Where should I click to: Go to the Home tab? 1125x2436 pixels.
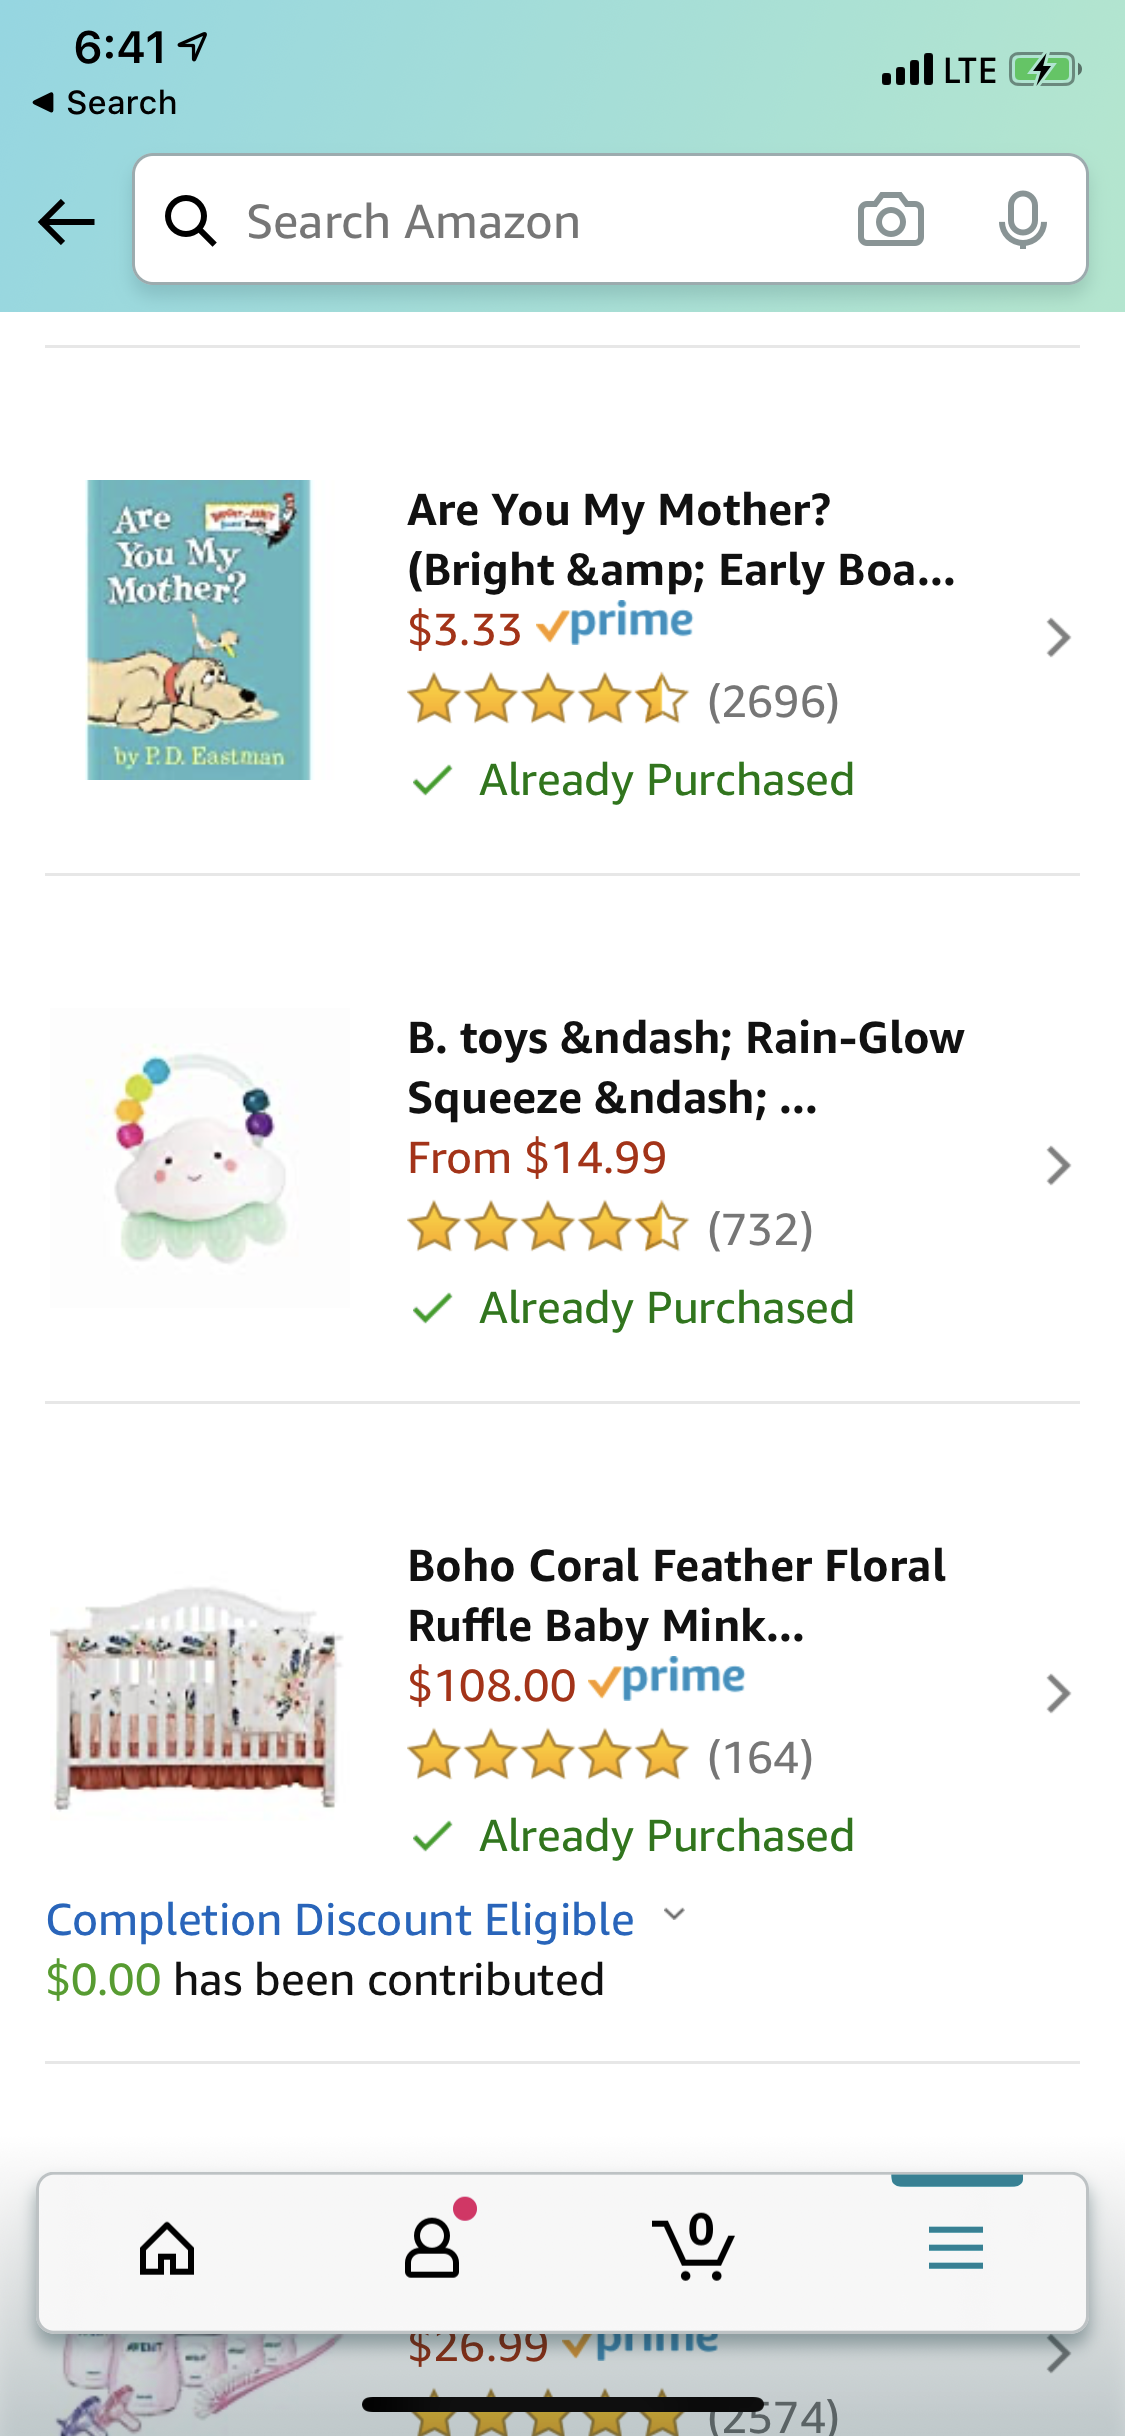tap(167, 2249)
